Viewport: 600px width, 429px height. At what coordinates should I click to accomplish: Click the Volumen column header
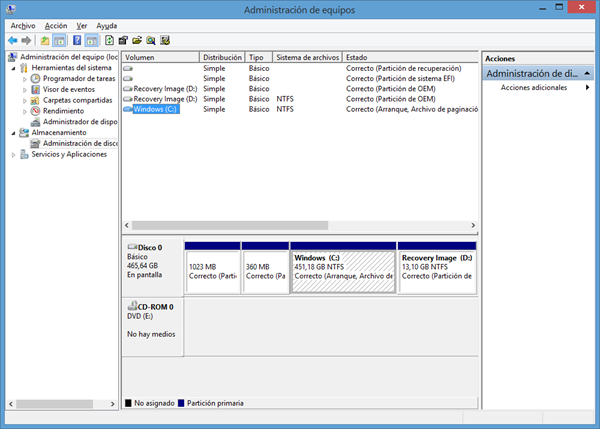point(160,58)
